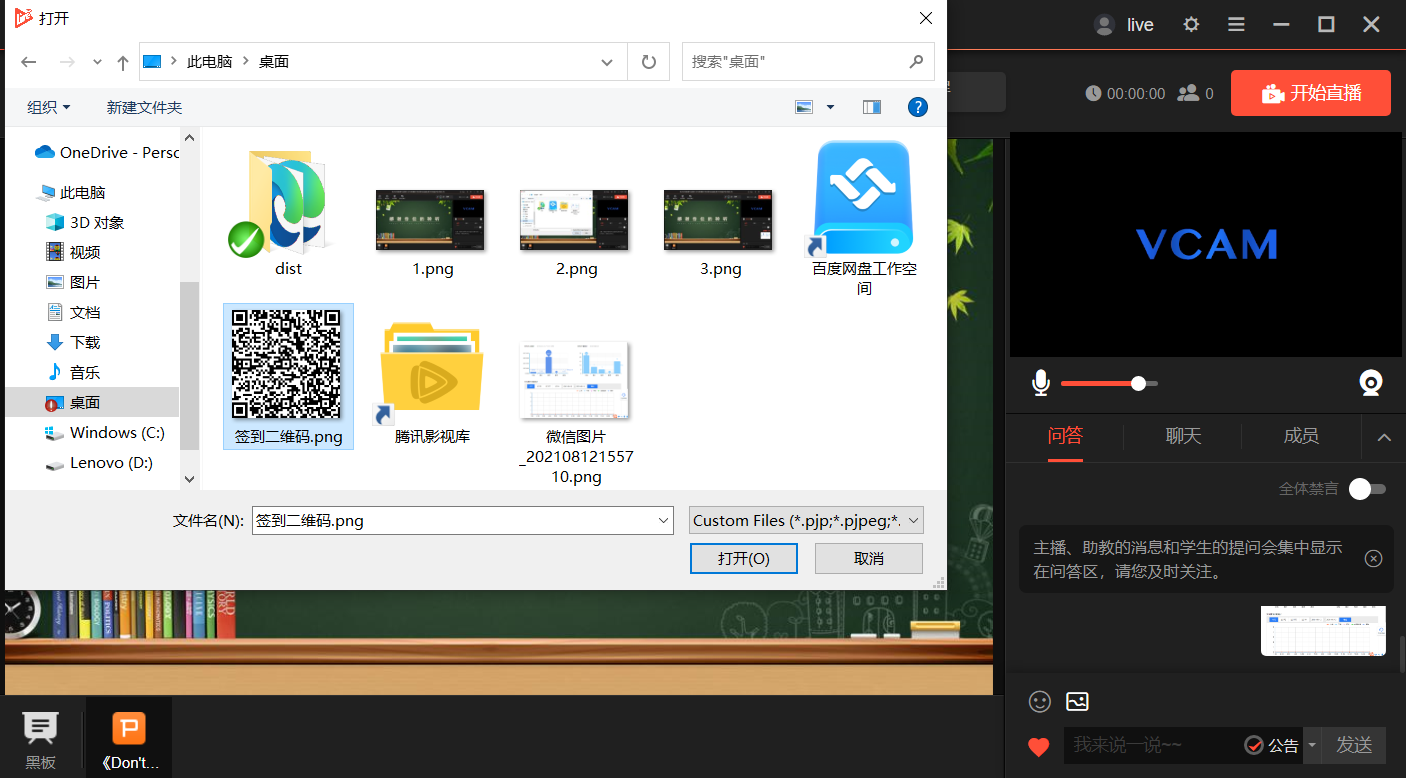Image resolution: width=1406 pixels, height=778 pixels.
Task: Open the emoji picker icon
Action: (x=1040, y=702)
